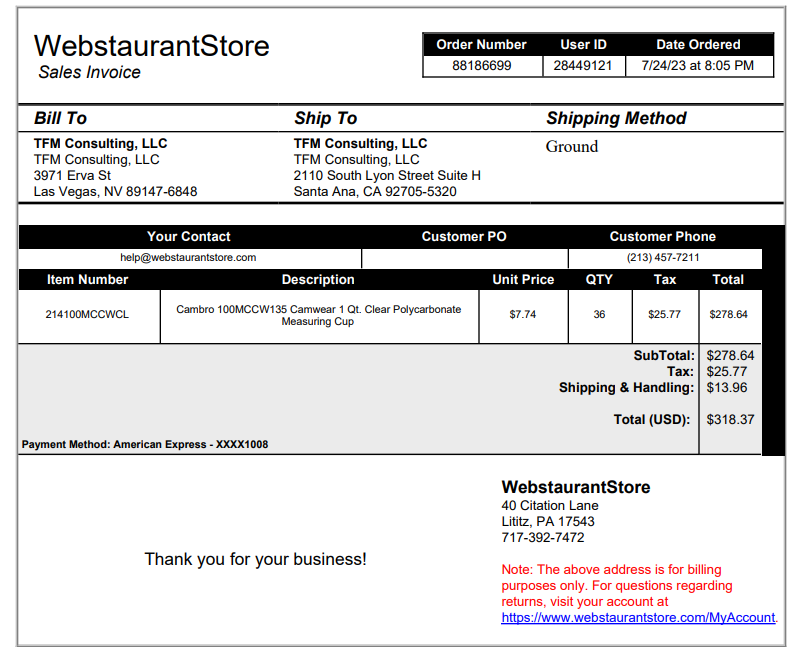The image size is (799, 656).
Task: Click the Sales Invoice subtitle
Action: pos(89,72)
